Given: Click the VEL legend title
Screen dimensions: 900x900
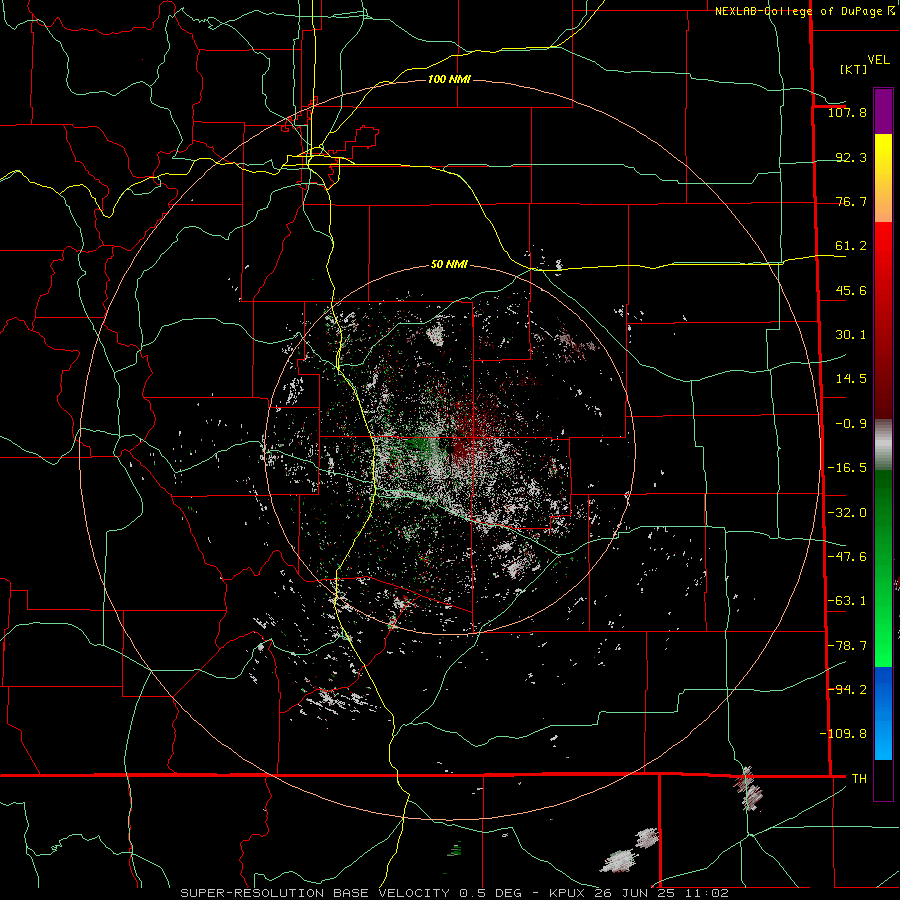Looking at the screenshot, I should click(x=878, y=60).
